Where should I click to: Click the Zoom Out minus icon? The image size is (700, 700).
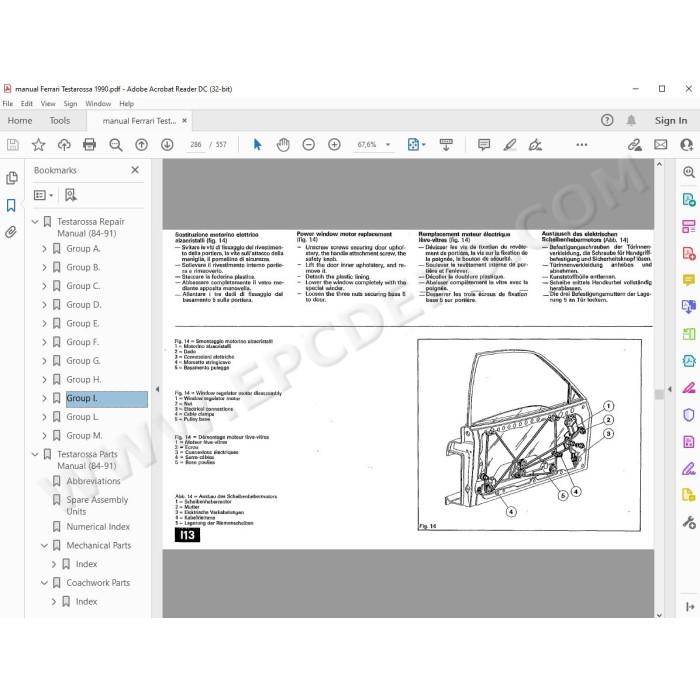(308, 145)
